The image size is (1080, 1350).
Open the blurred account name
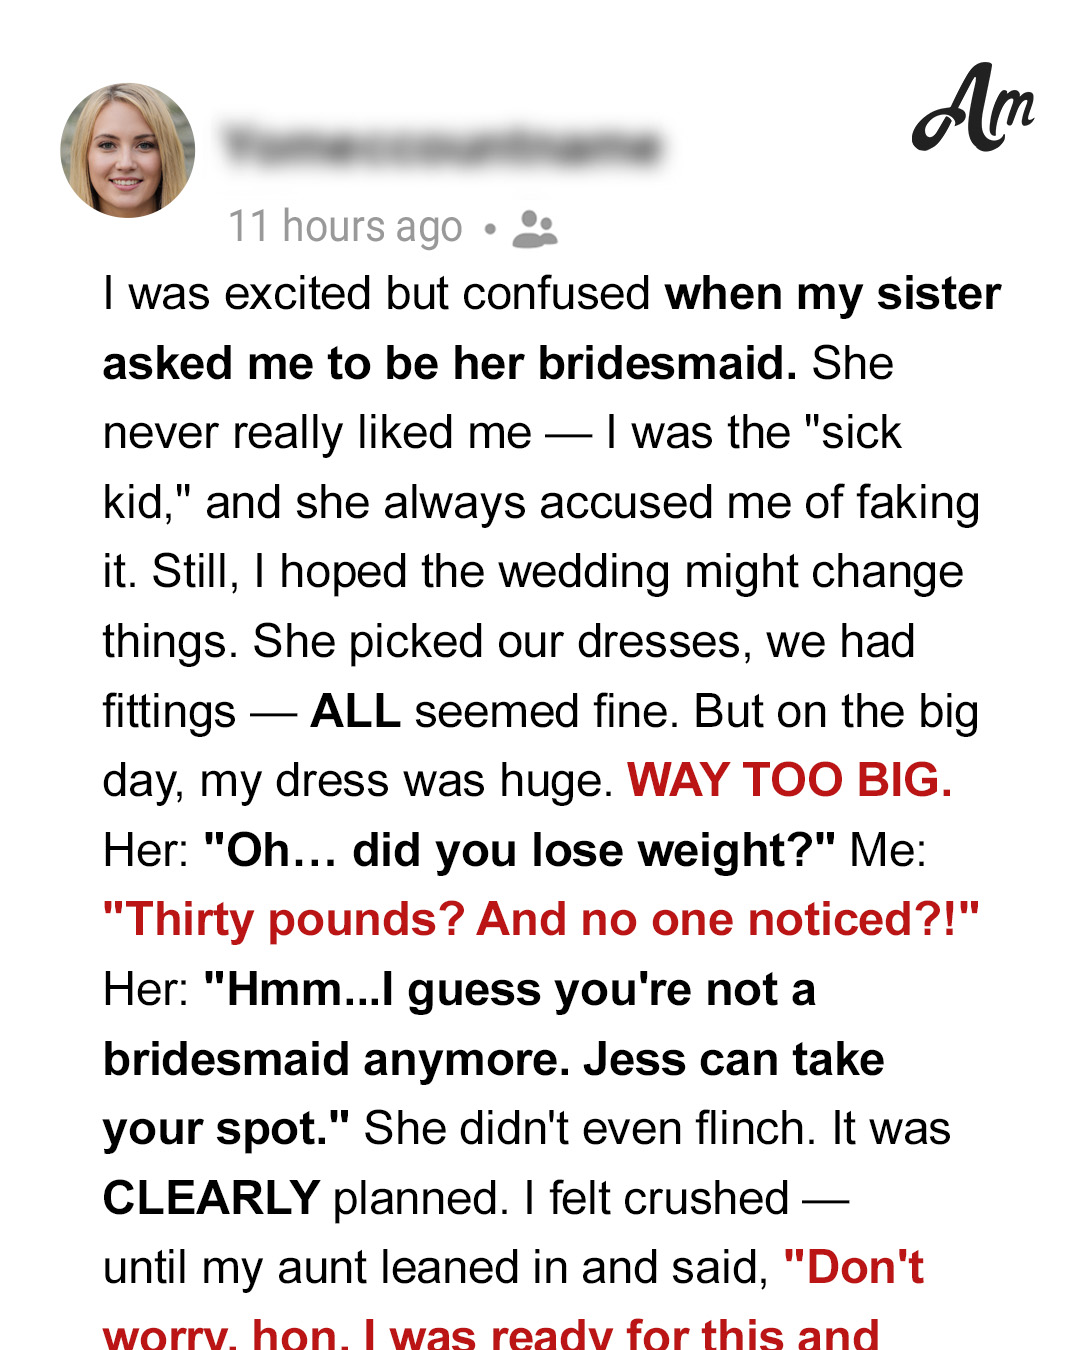point(441,146)
